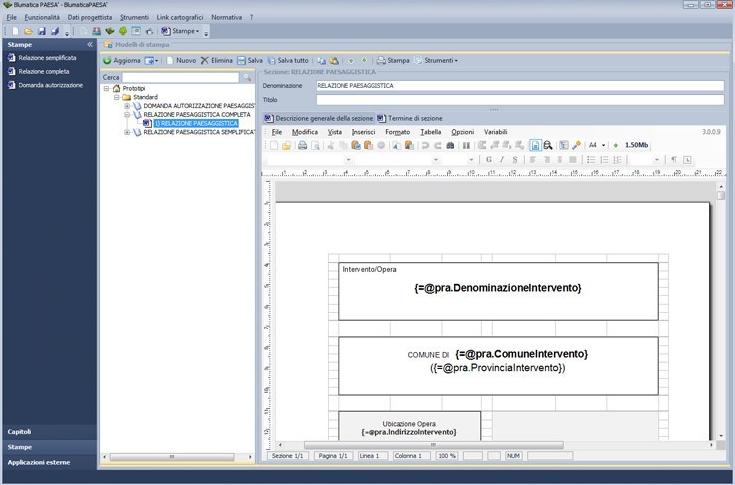The width and height of the screenshot is (735, 485).
Task: Click the Aggiorna refresh icon
Action: pos(108,60)
